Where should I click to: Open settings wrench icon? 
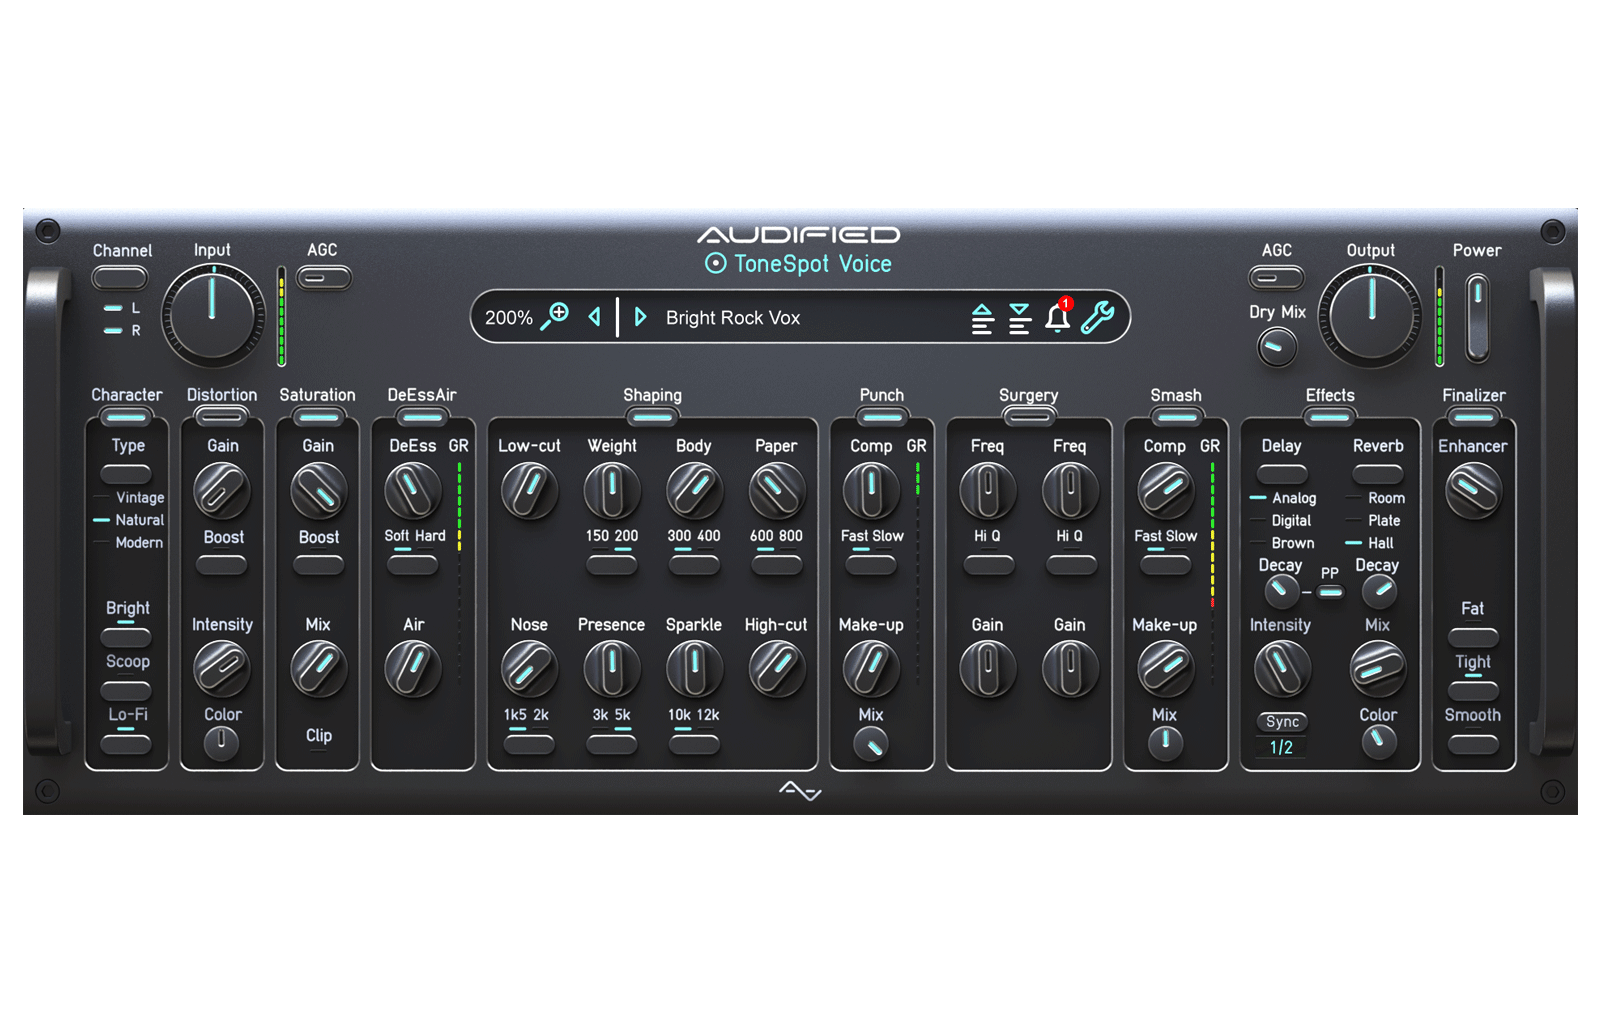[1097, 317]
